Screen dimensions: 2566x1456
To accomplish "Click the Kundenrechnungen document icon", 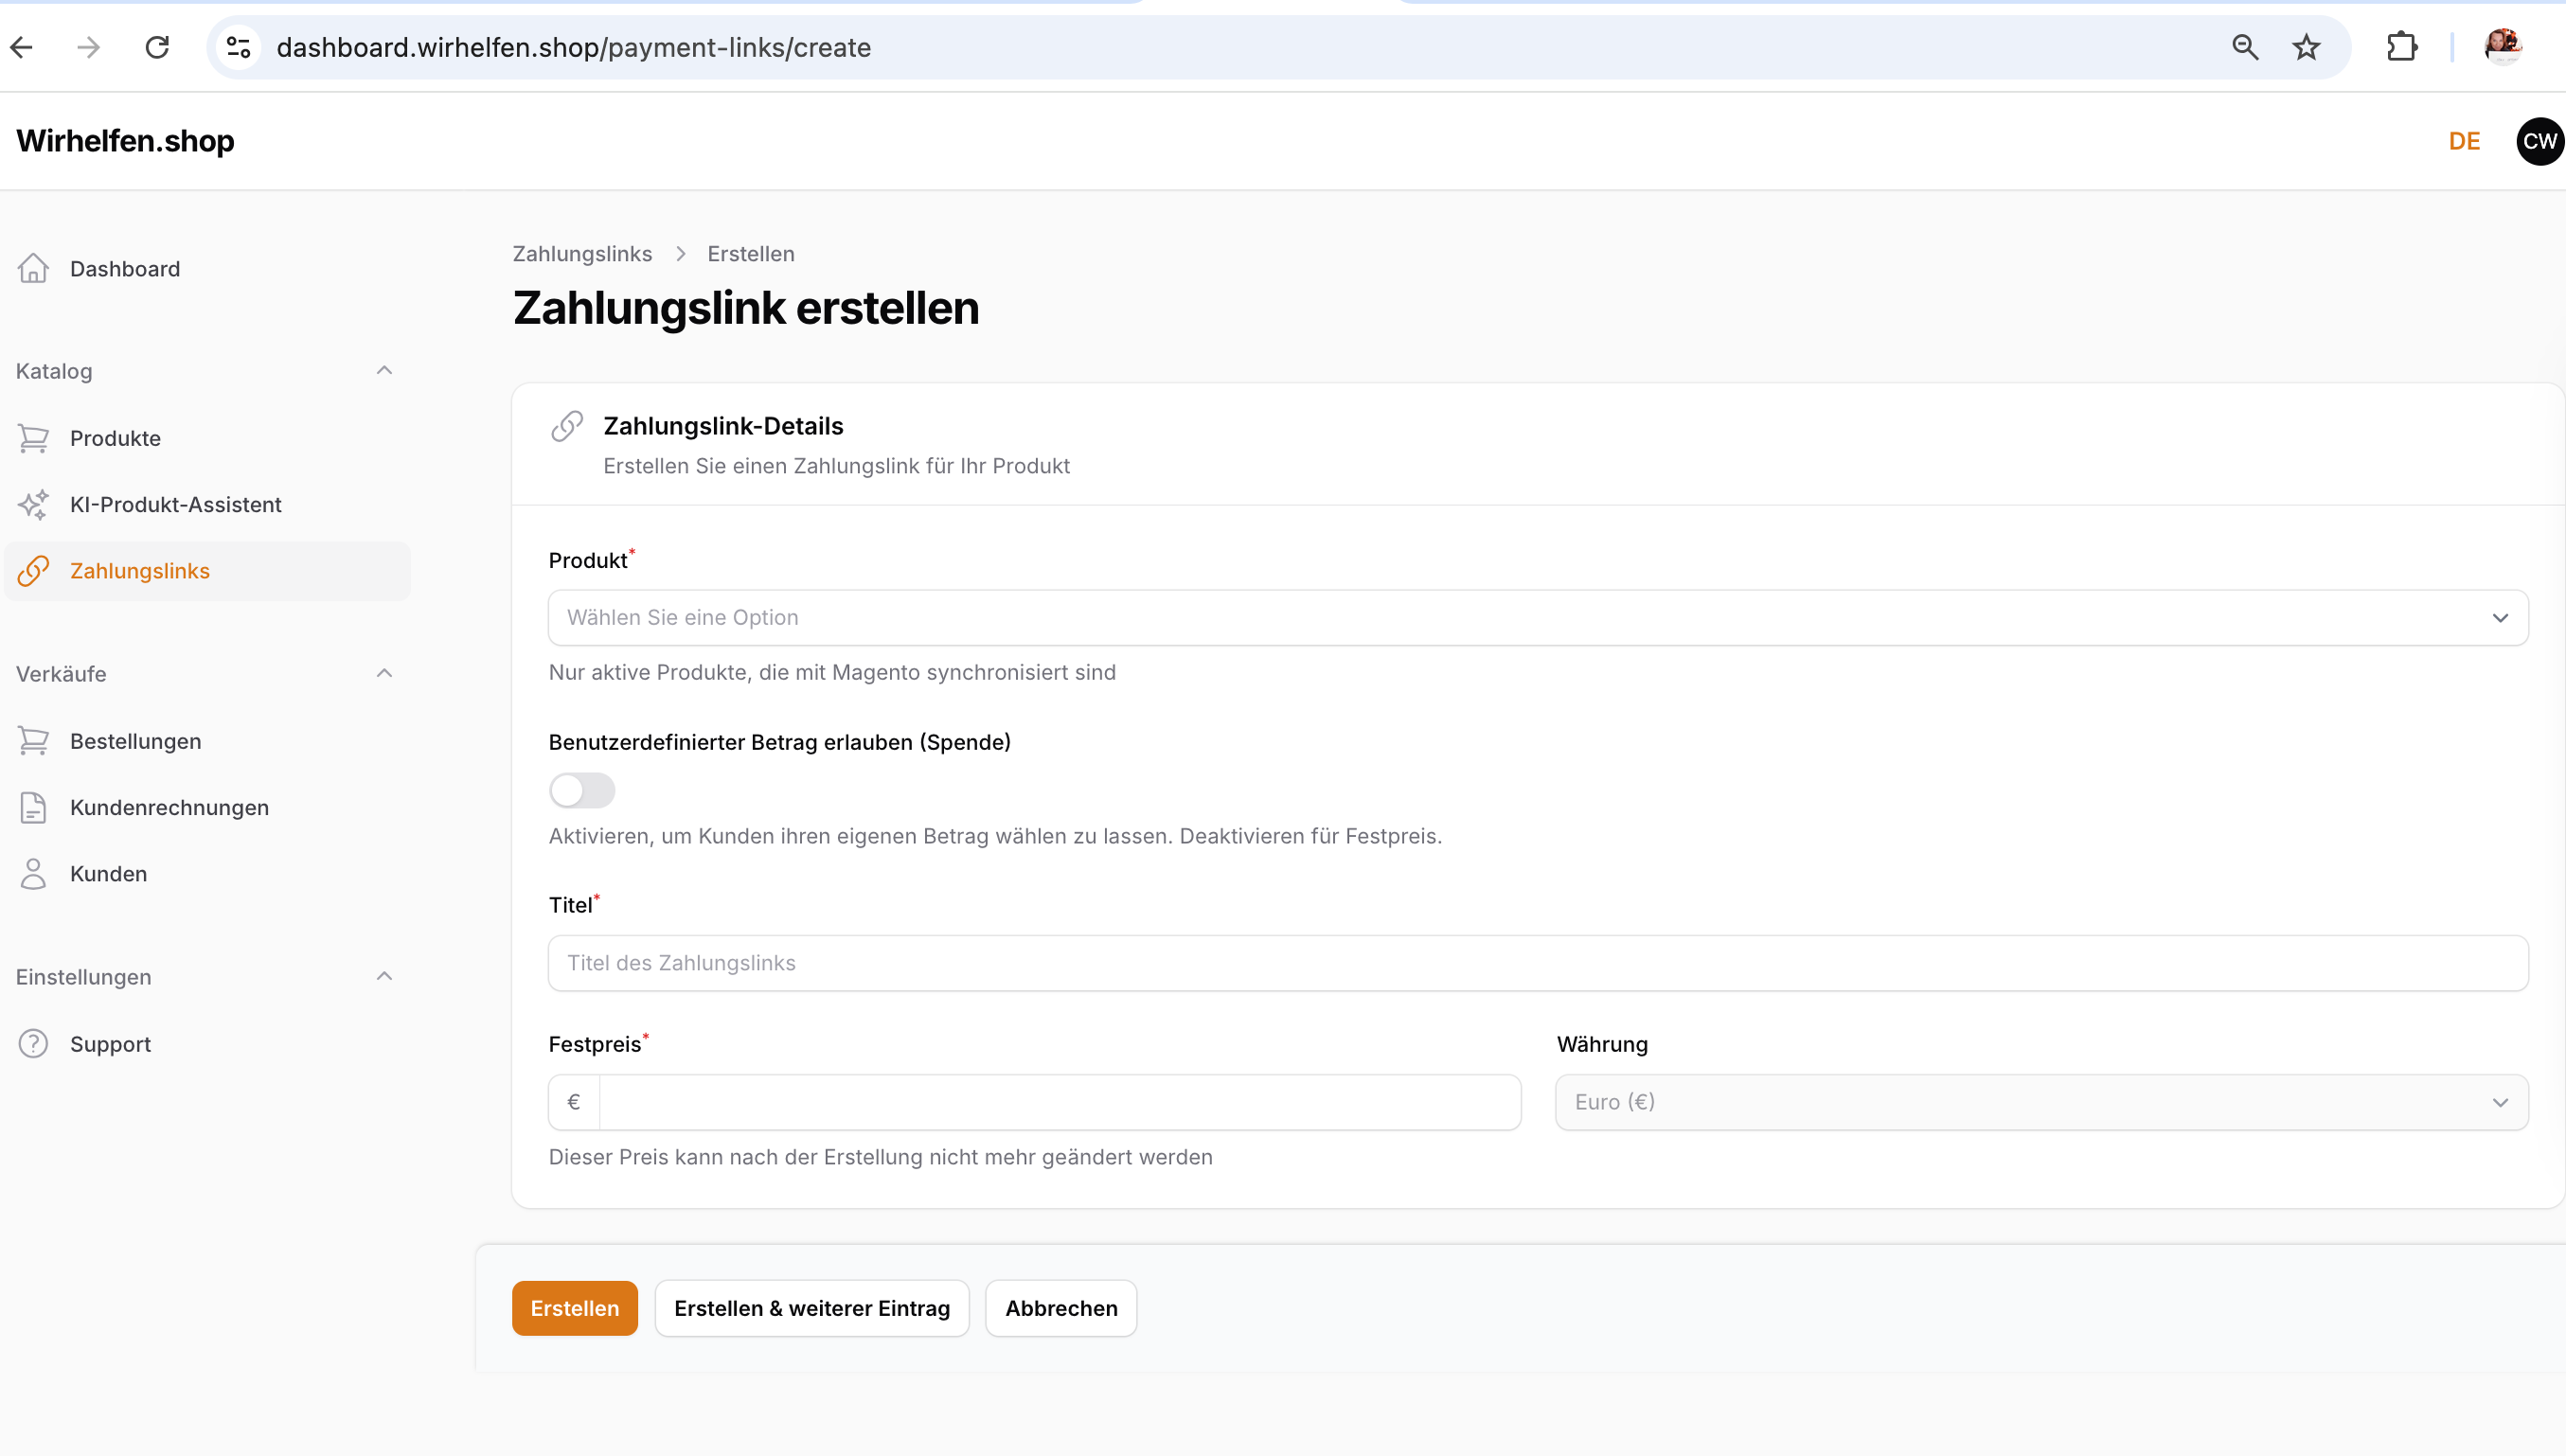I will (x=33, y=807).
